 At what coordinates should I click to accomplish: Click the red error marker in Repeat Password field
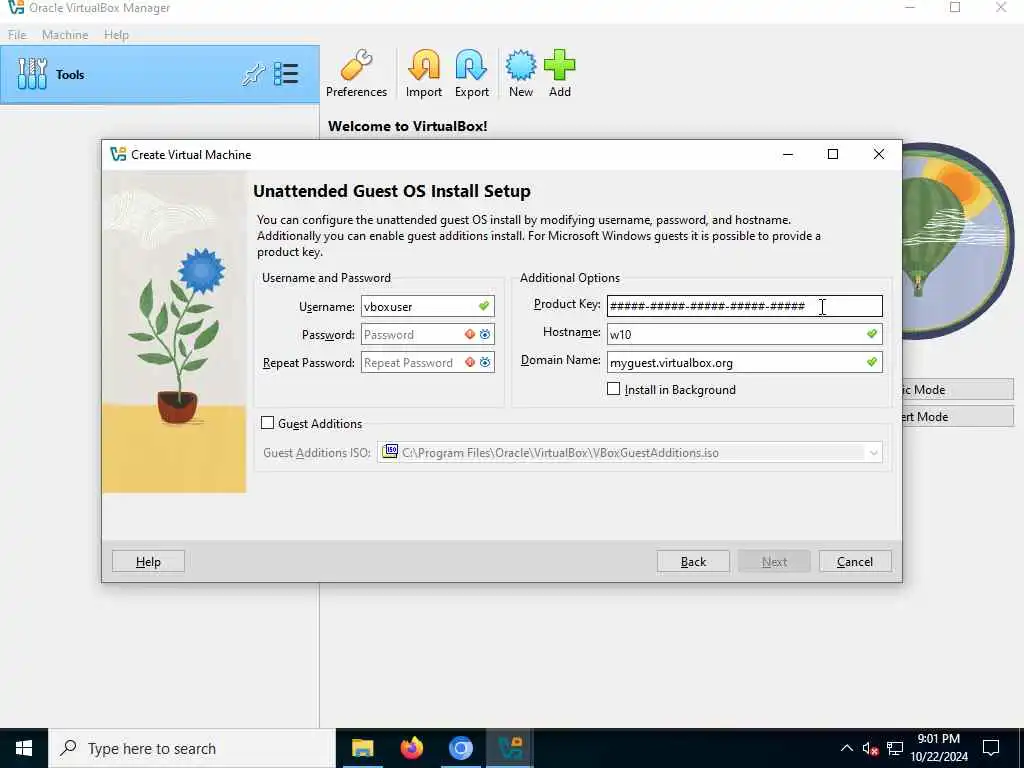[x=470, y=362]
